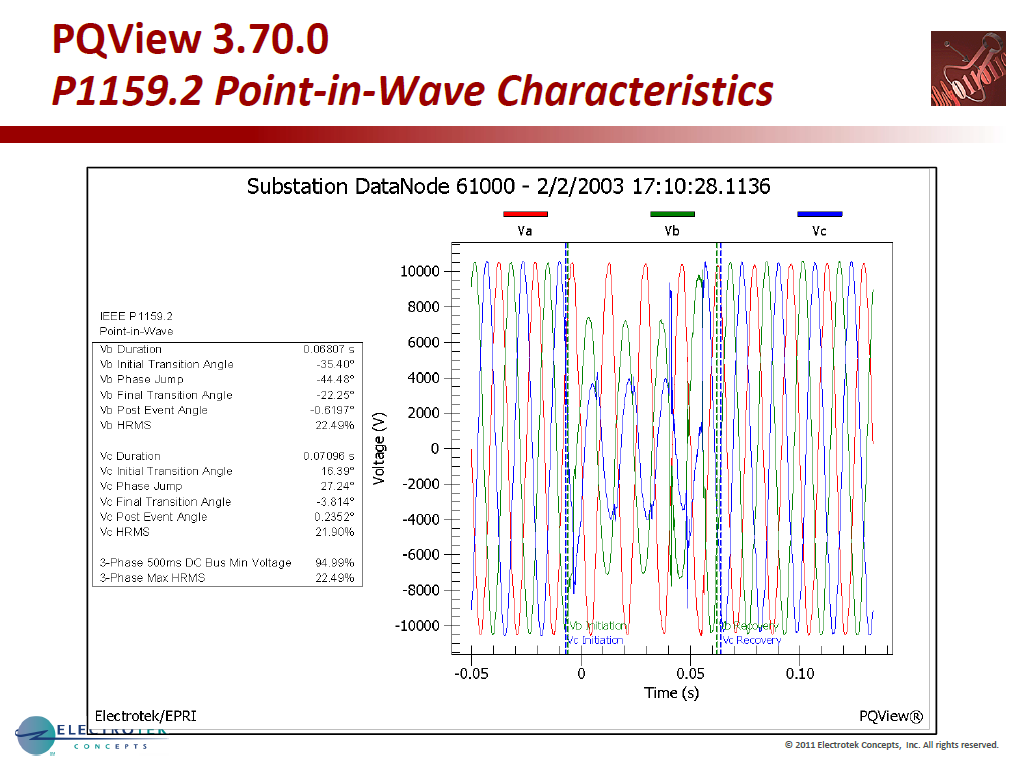1017x766 pixels.
Task: Click the Va red color swatch above the waveform
Action: tap(525, 213)
